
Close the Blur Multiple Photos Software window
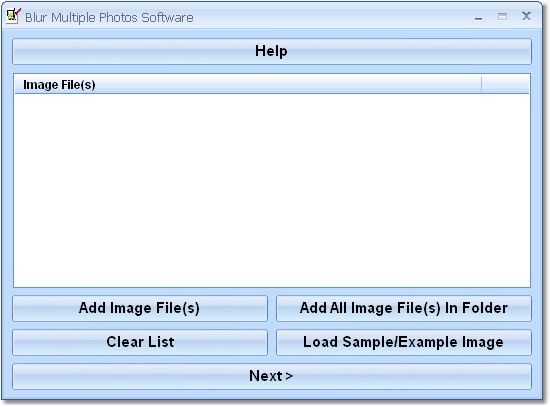[x=526, y=16]
